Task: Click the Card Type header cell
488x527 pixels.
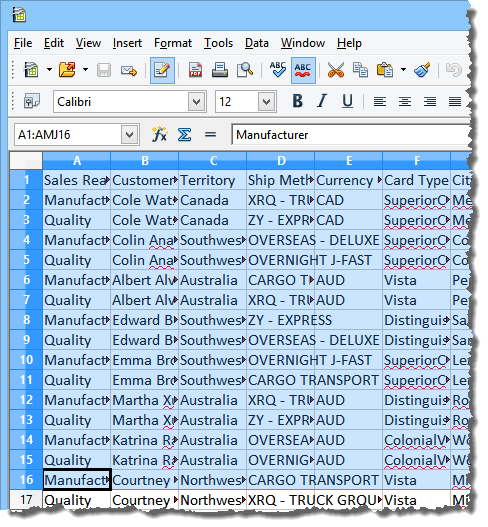Action: coord(416,180)
